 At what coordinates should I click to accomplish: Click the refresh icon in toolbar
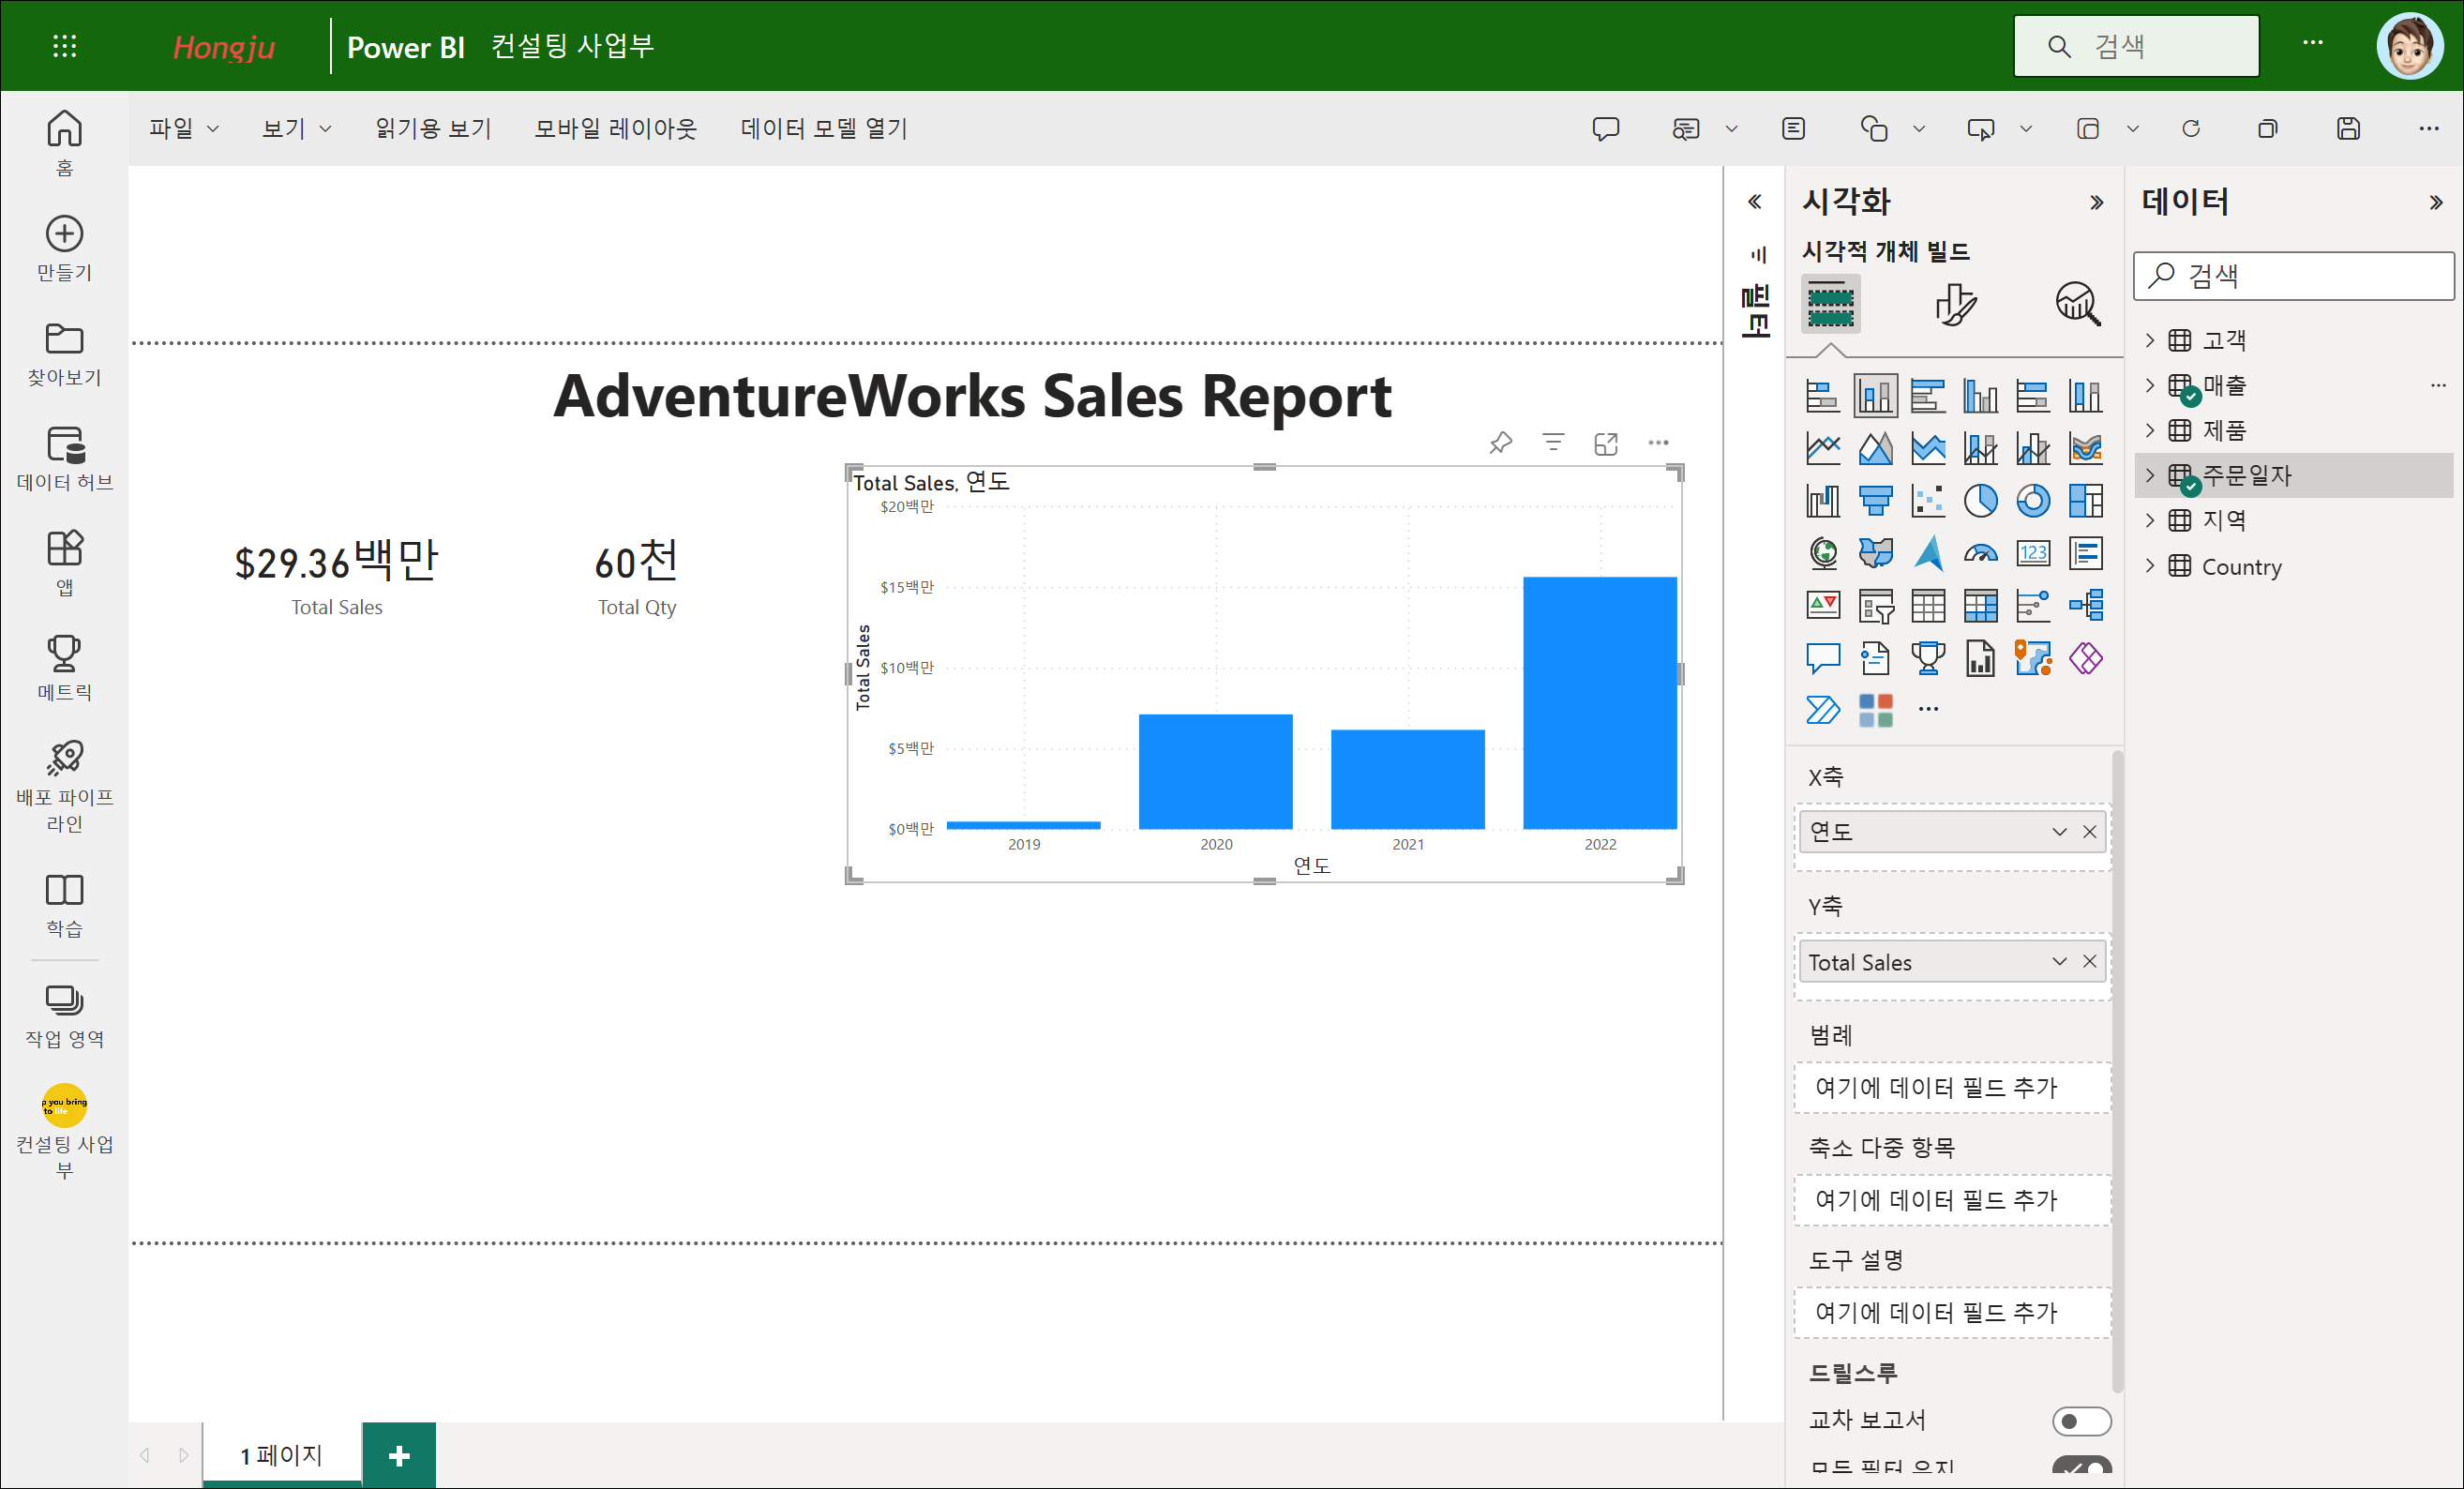point(2191,128)
